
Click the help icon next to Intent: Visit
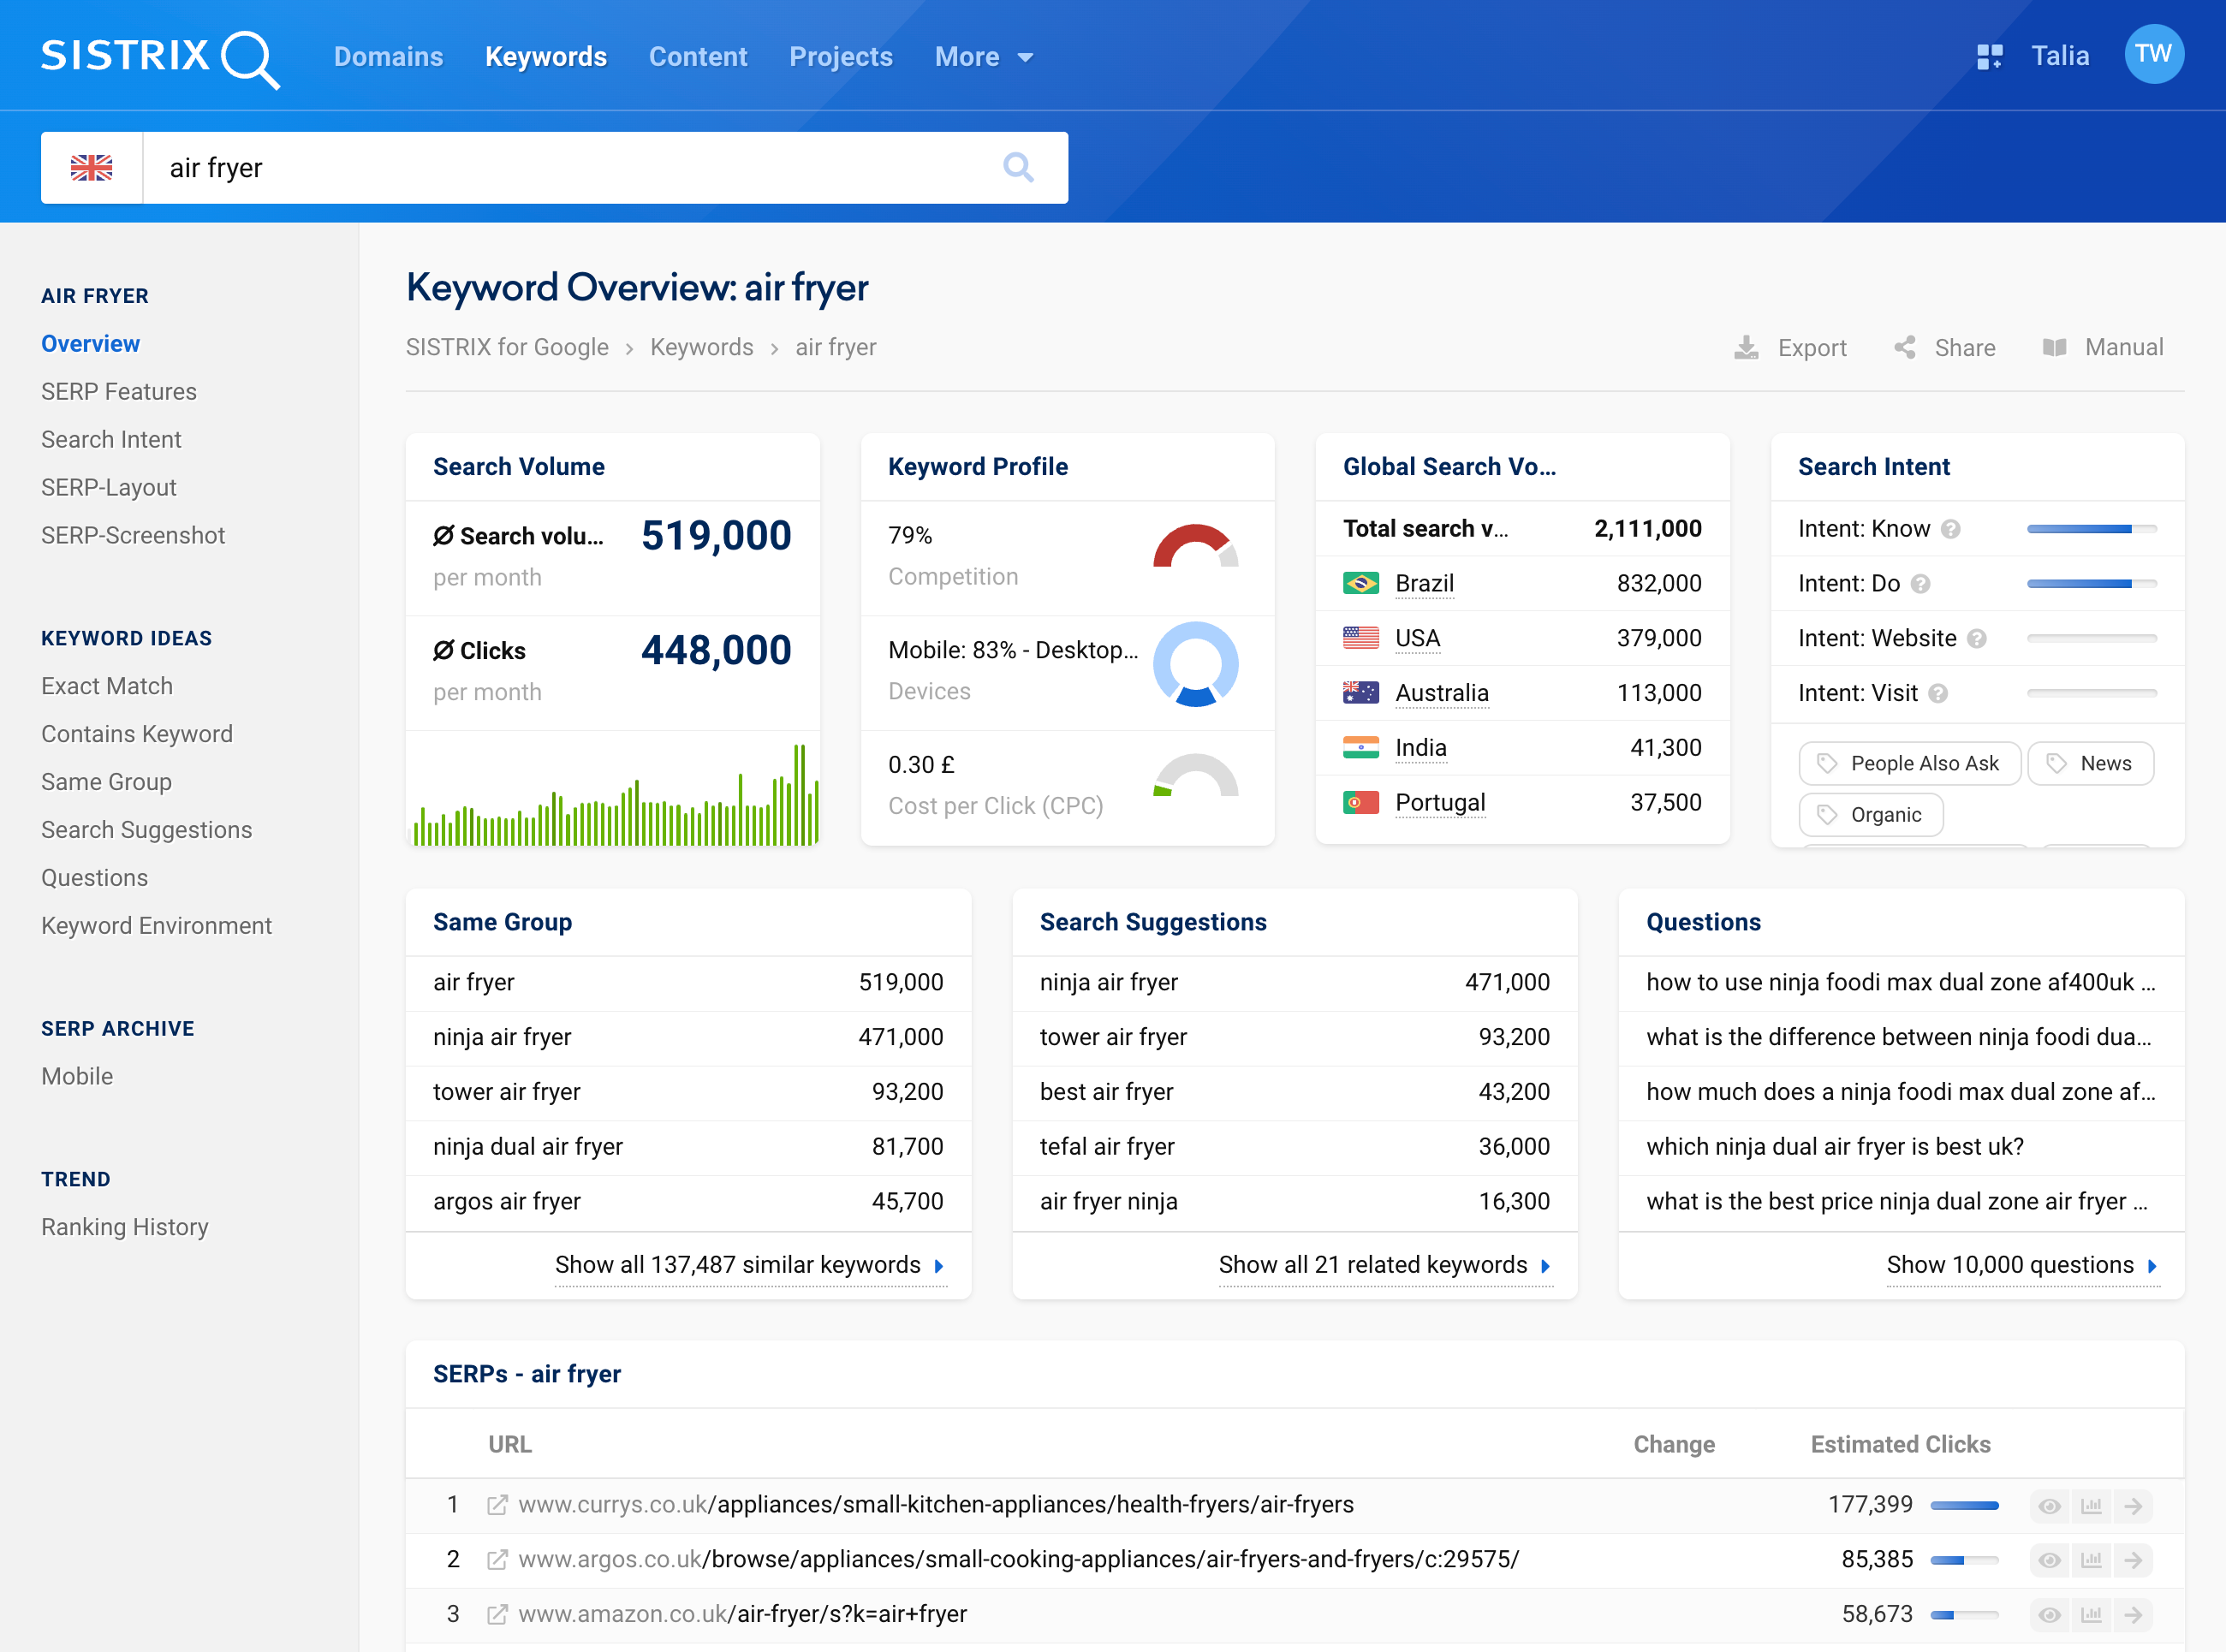pos(1938,694)
